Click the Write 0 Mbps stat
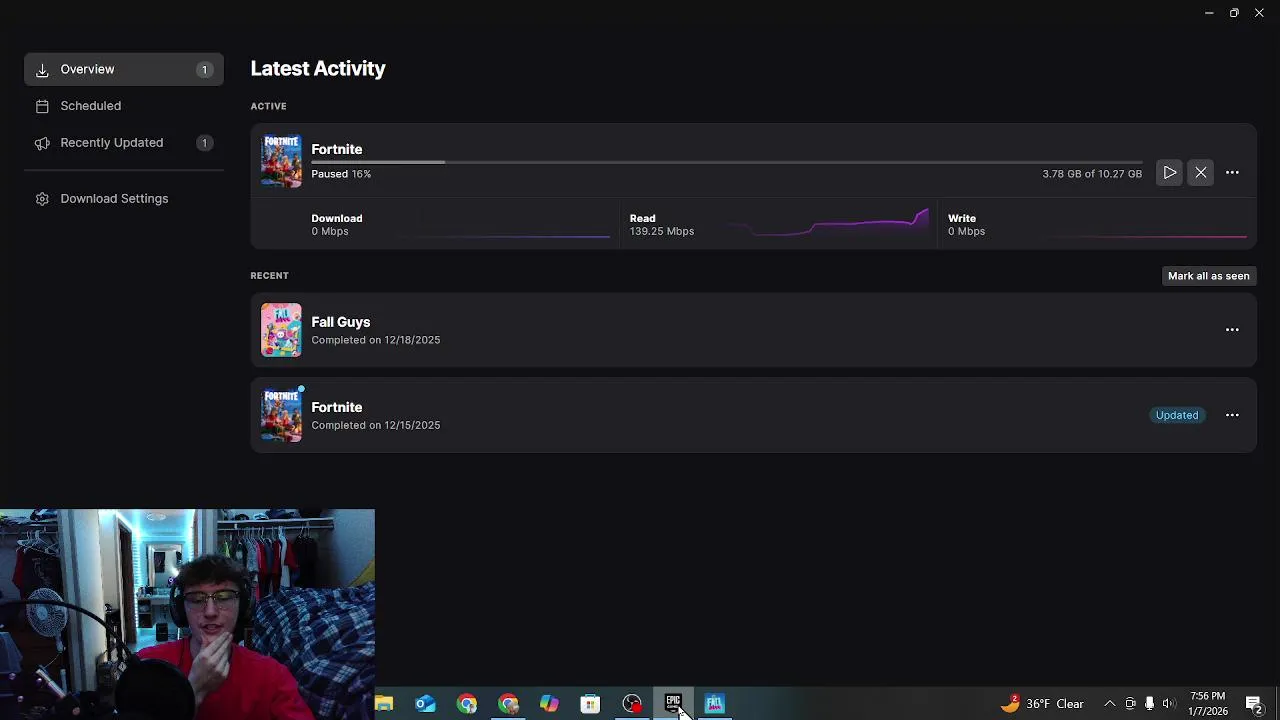This screenshot has height=720, width=1280. tap(966, 224)
